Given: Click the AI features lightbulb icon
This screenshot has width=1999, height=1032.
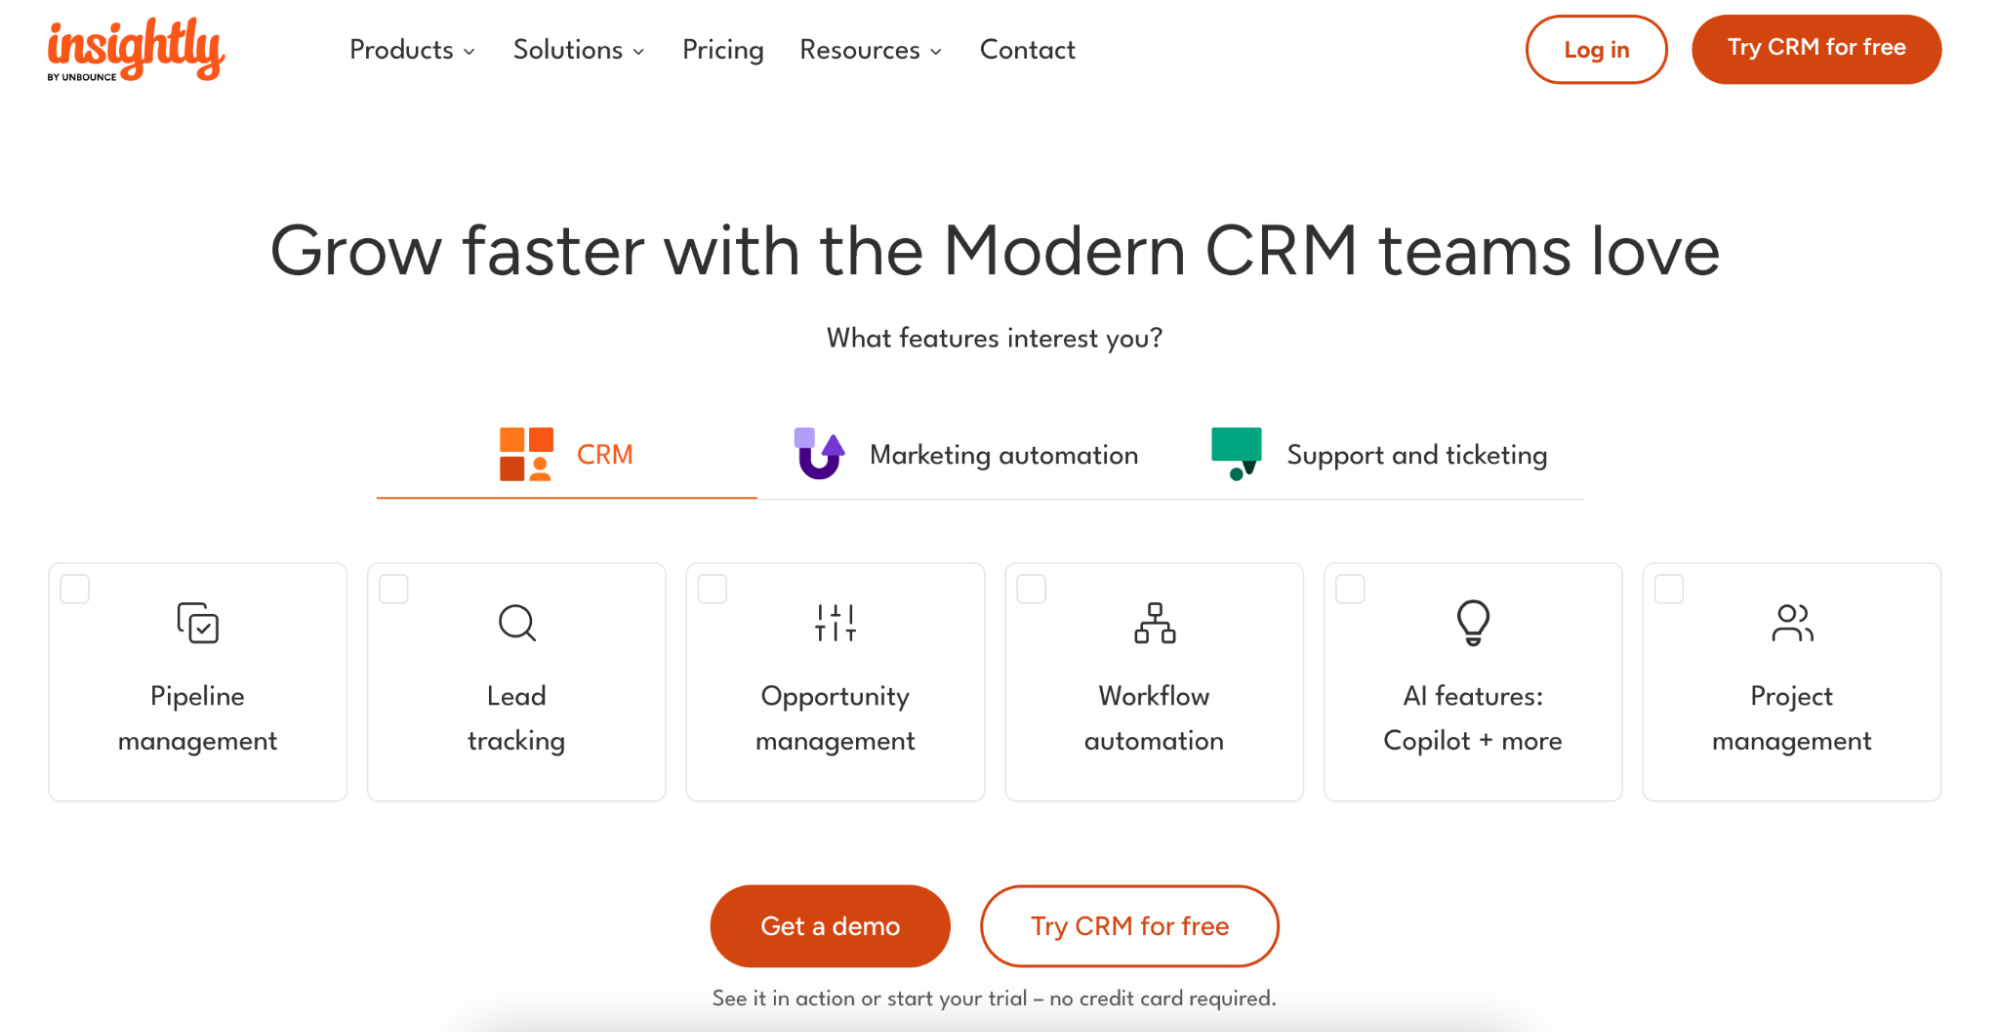Looking at the screenshot, I should coord(1472,623).
